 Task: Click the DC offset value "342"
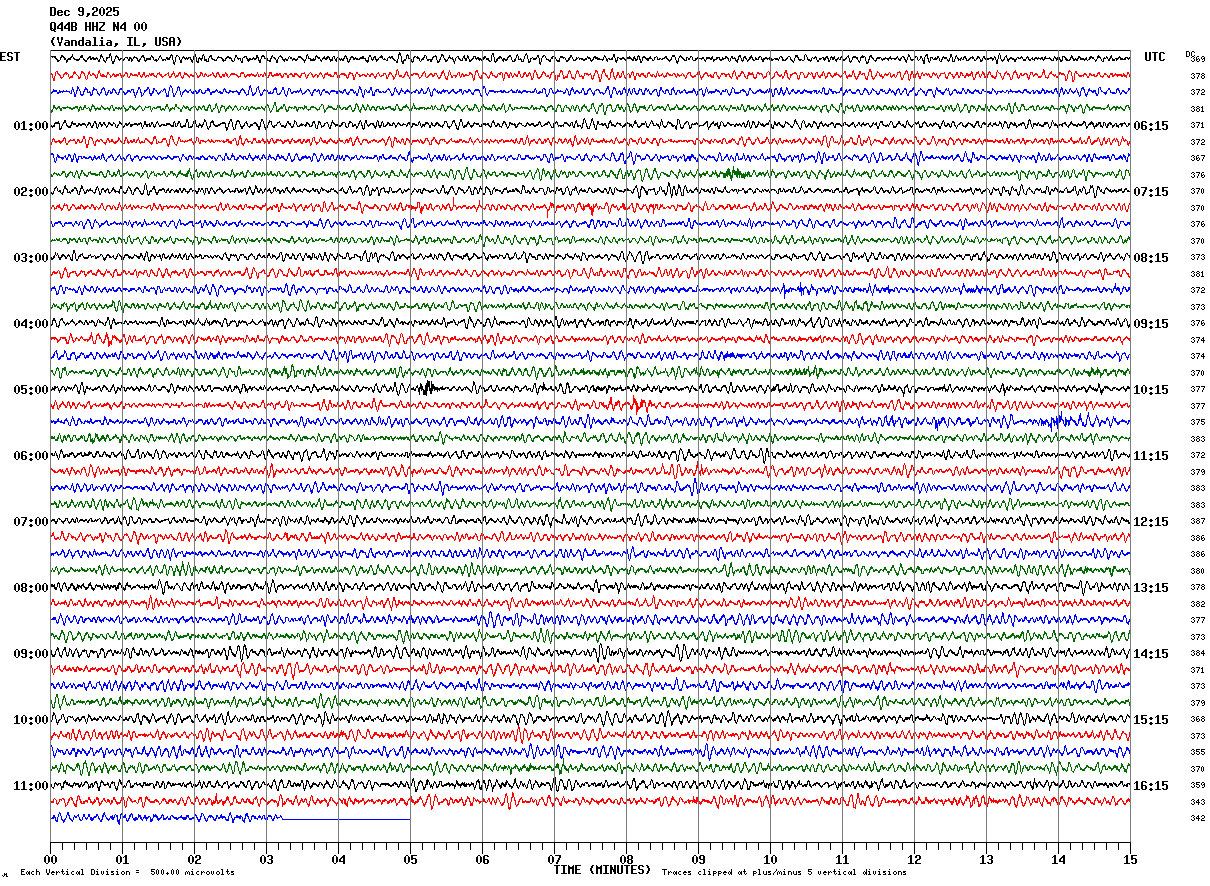(1197, 818)
